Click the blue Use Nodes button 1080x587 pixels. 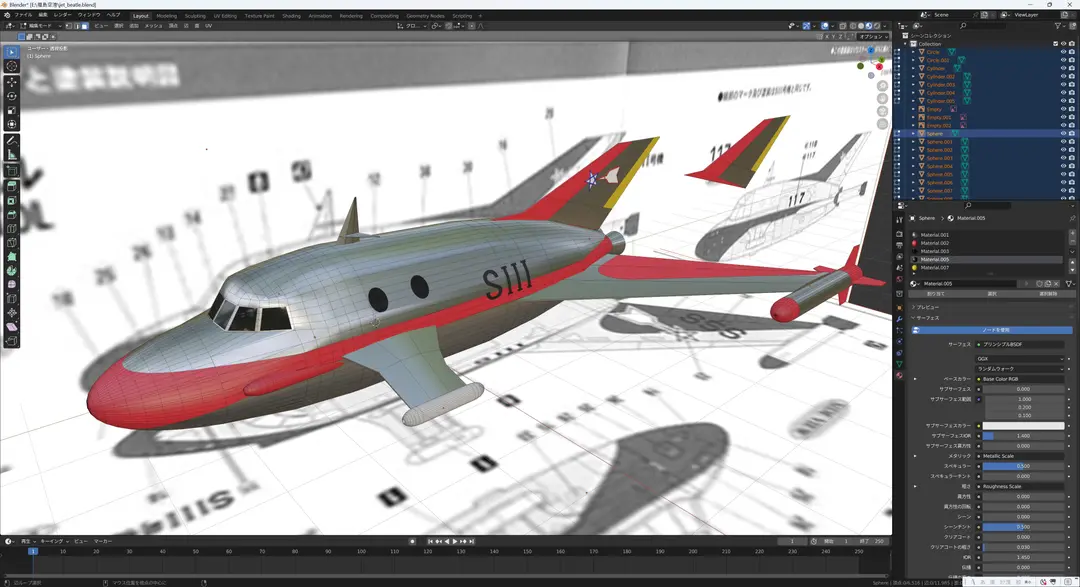click(x=994, y=330)
